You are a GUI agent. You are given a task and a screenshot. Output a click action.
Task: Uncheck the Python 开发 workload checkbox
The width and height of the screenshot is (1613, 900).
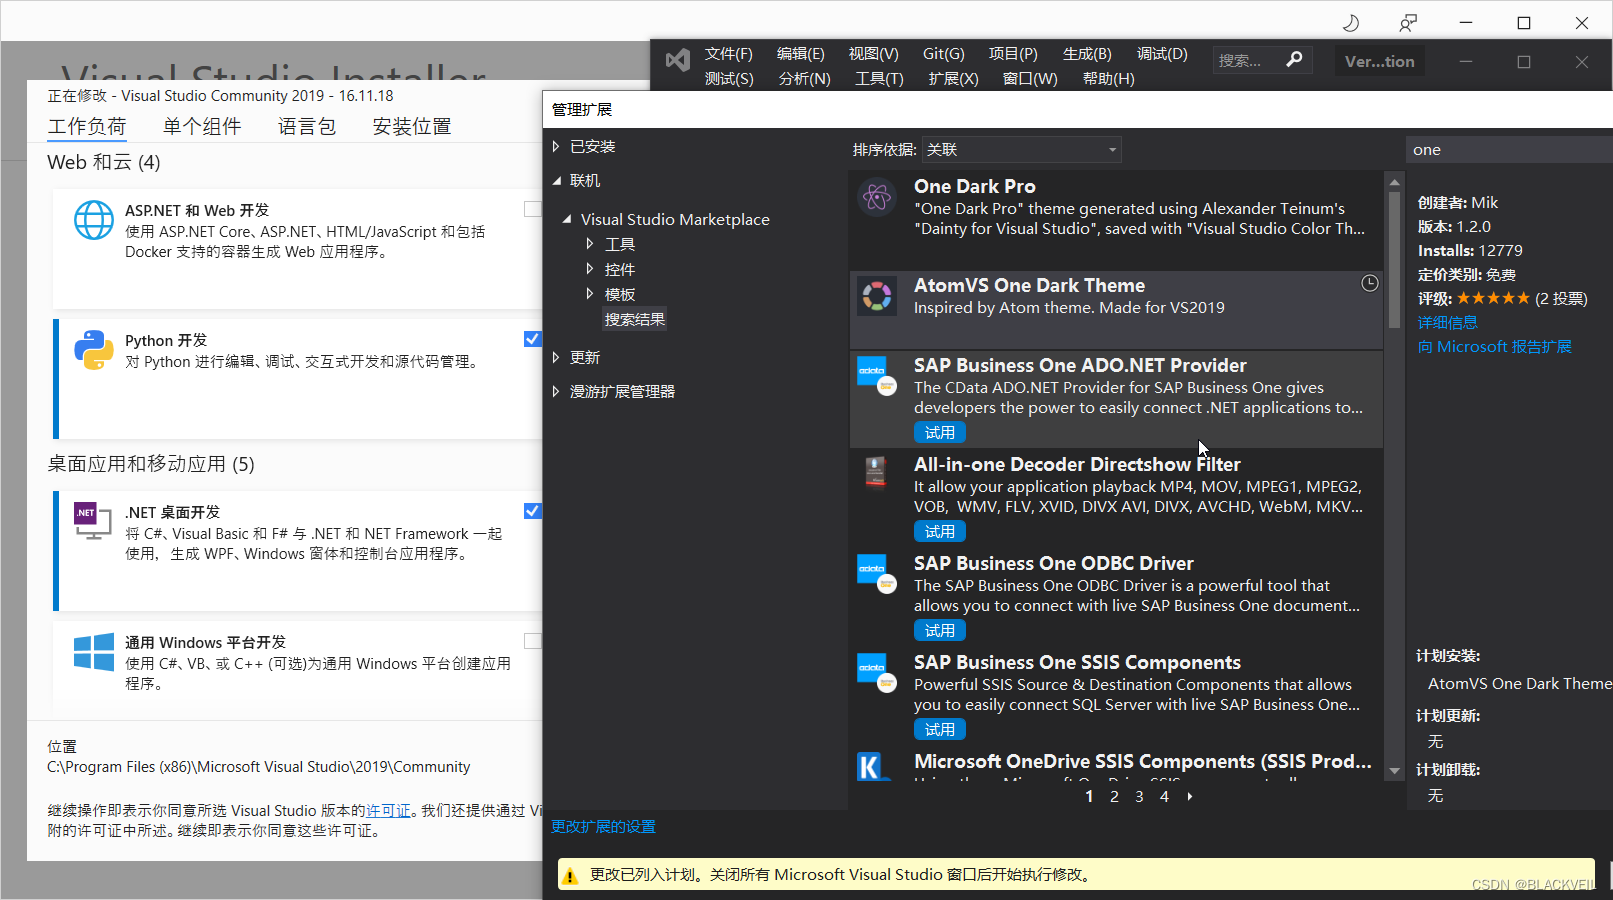coord(532,339)
